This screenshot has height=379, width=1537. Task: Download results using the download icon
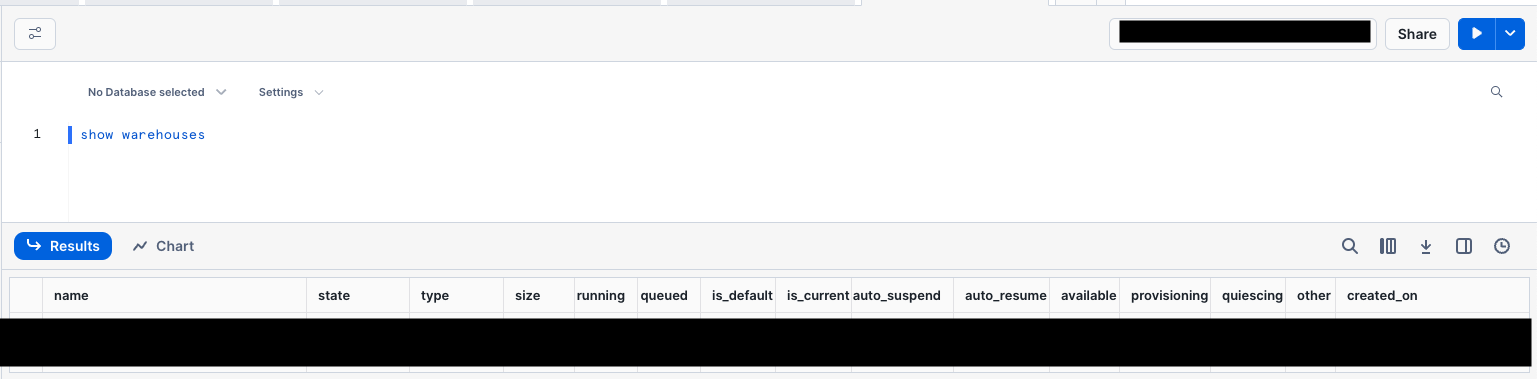(1426, 246)
